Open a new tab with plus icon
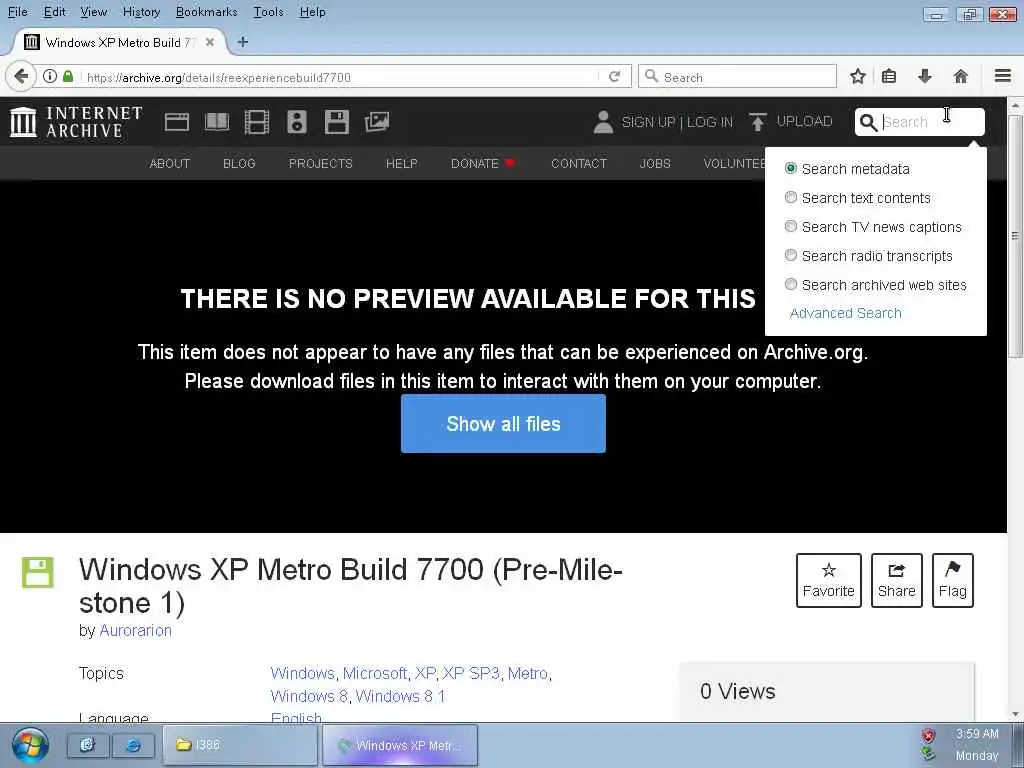 (243, 42)
